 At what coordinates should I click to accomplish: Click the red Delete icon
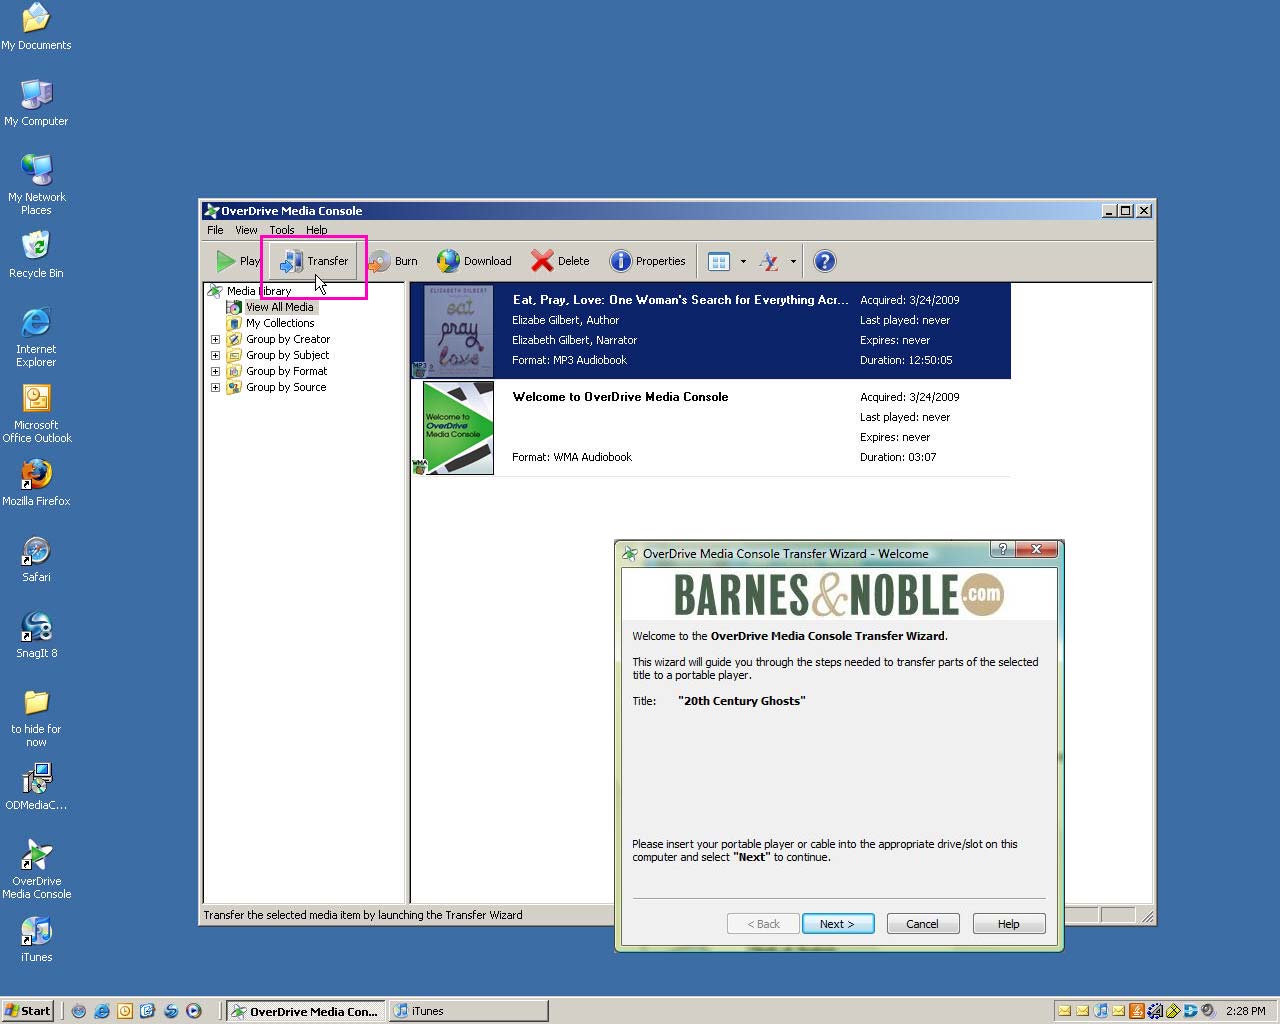542,261
